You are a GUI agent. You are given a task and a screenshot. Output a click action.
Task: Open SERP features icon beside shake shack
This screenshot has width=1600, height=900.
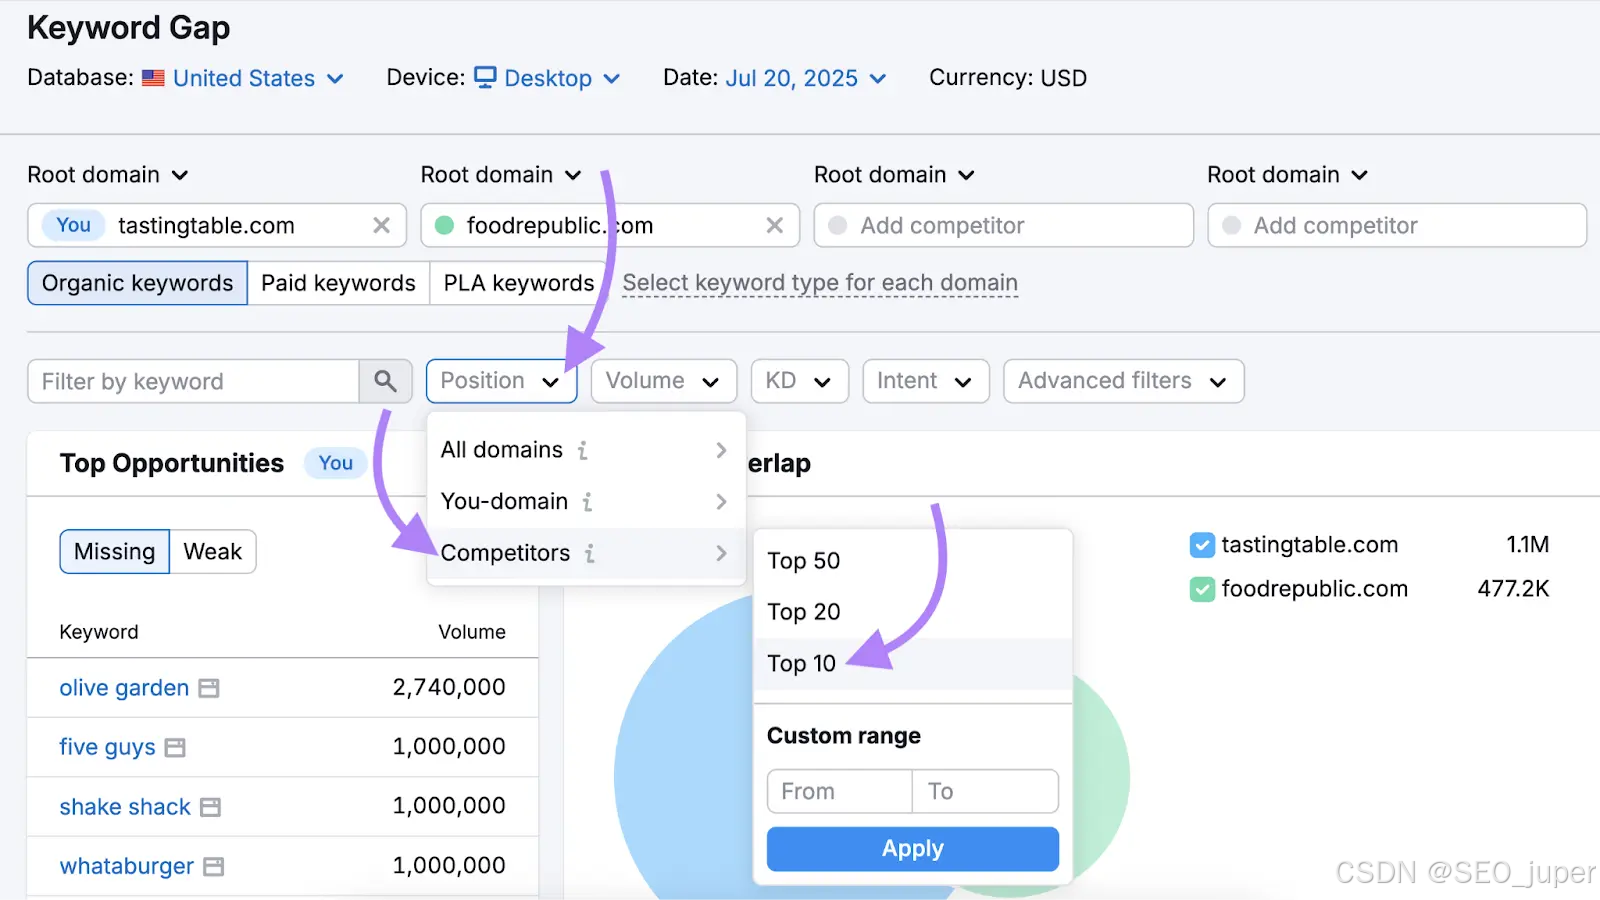tap(210, 807)
